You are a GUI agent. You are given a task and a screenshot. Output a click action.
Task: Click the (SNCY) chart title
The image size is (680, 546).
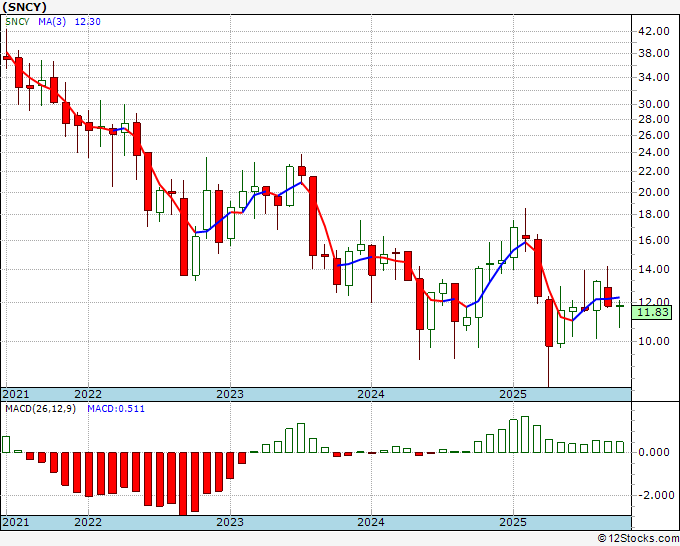tap(24, 7)
